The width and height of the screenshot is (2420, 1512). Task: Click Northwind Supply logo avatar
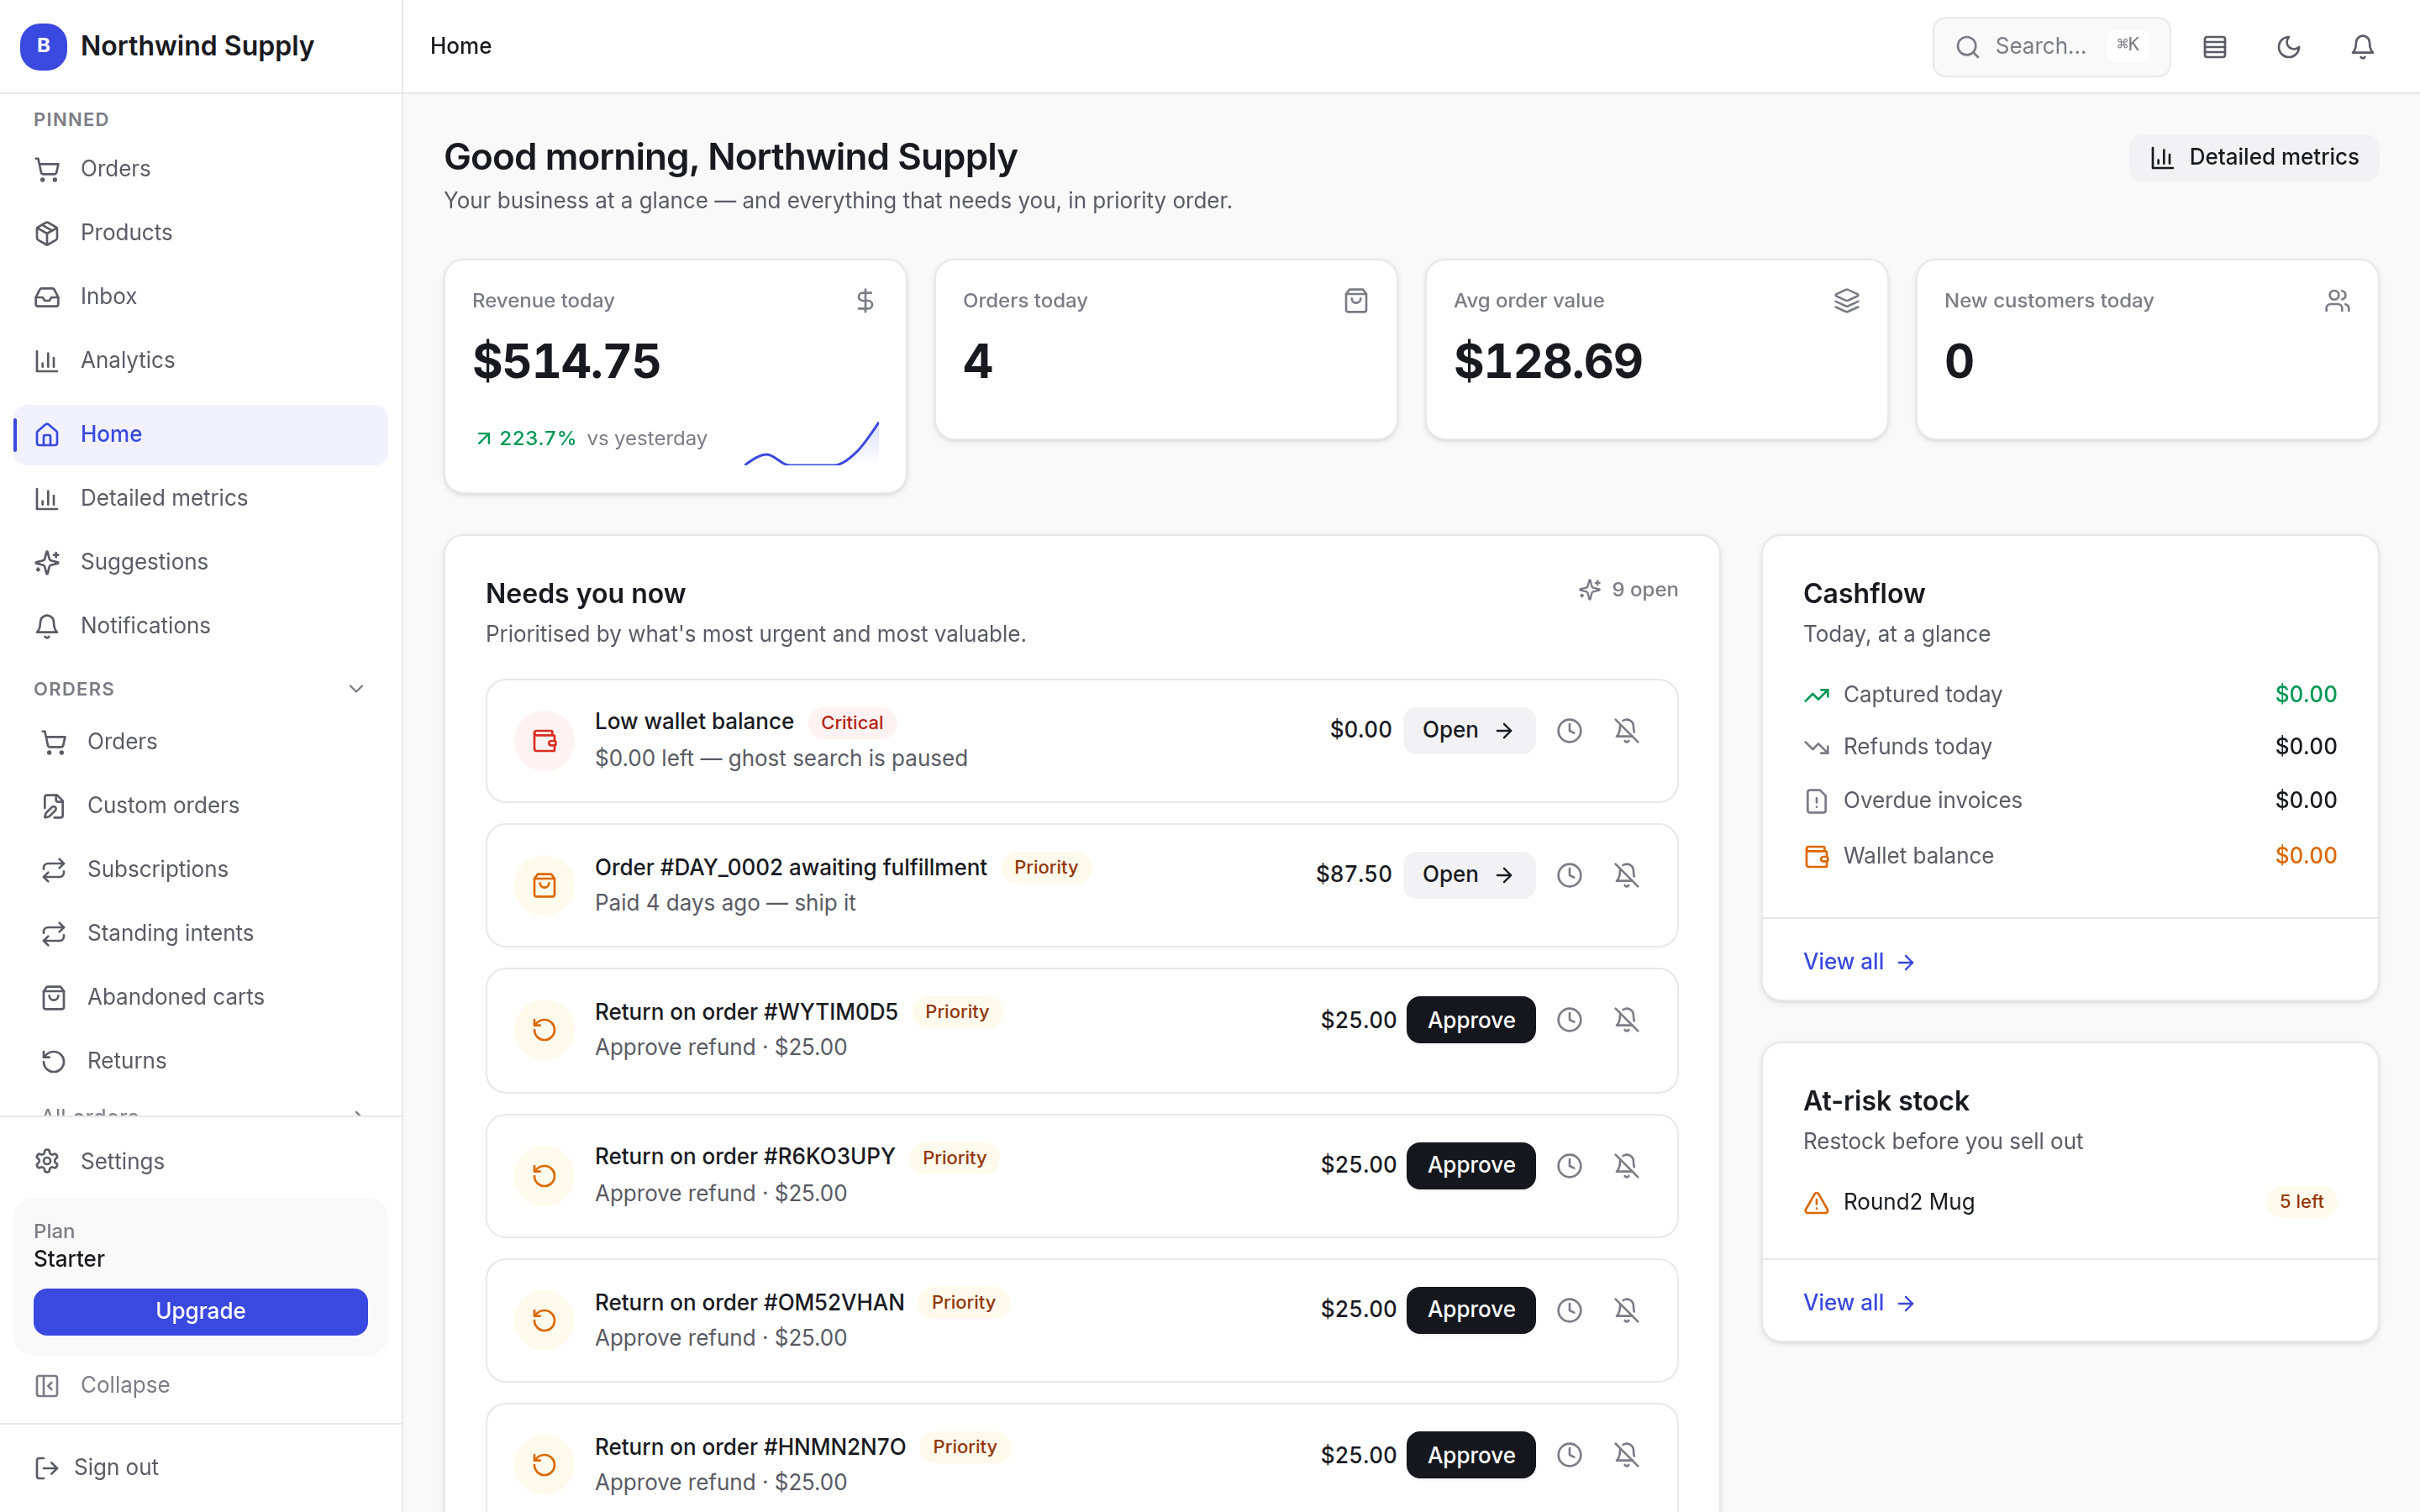[43, 46]
